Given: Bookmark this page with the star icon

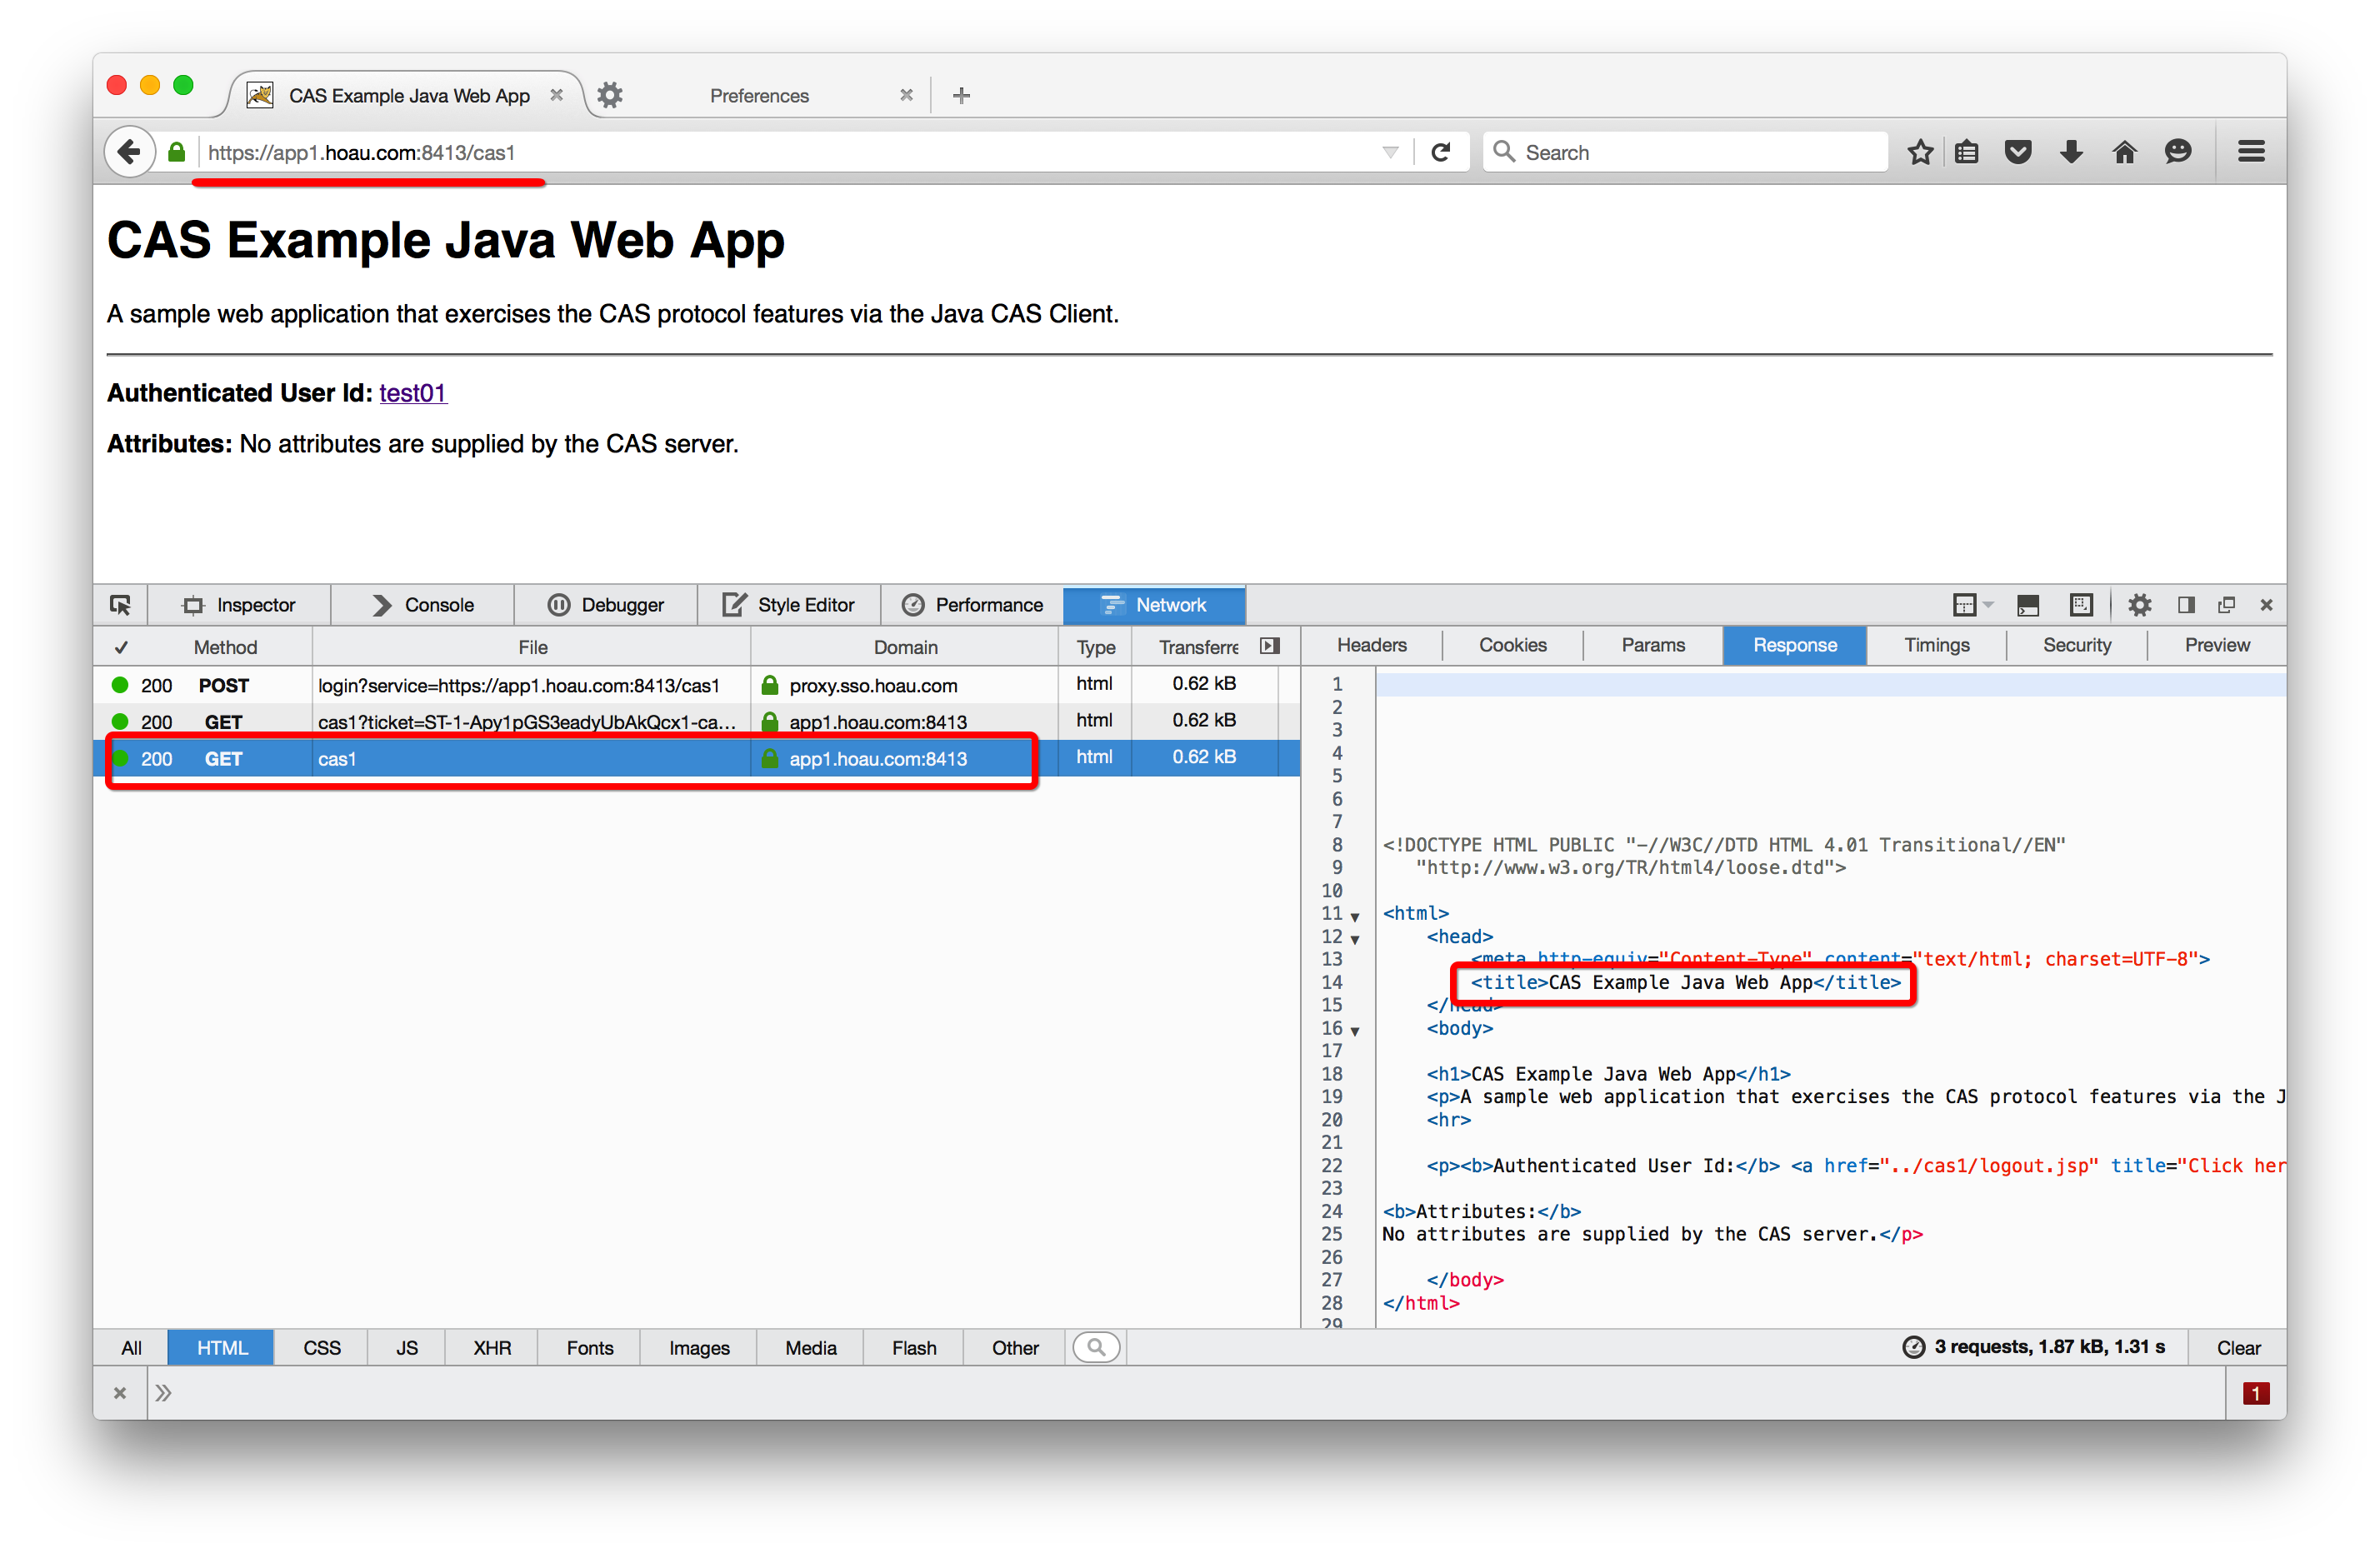Looking at the screenshot, I should (x=1920, y=152).
